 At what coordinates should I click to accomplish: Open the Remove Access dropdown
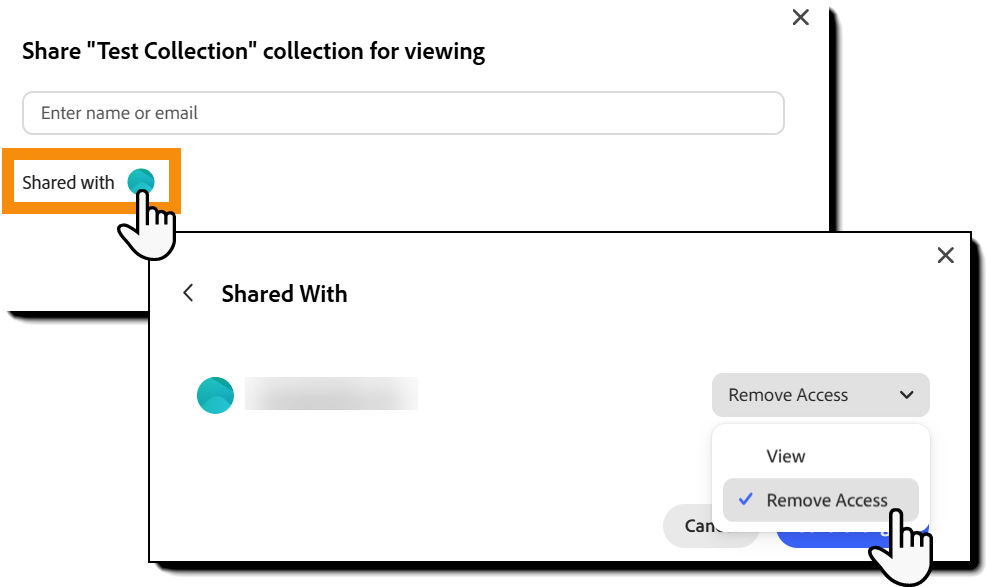[x=820, y=395]
